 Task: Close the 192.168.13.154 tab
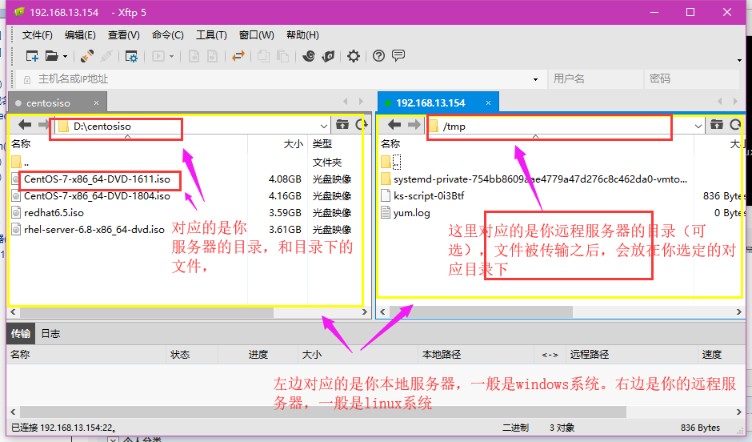point(488,103)
